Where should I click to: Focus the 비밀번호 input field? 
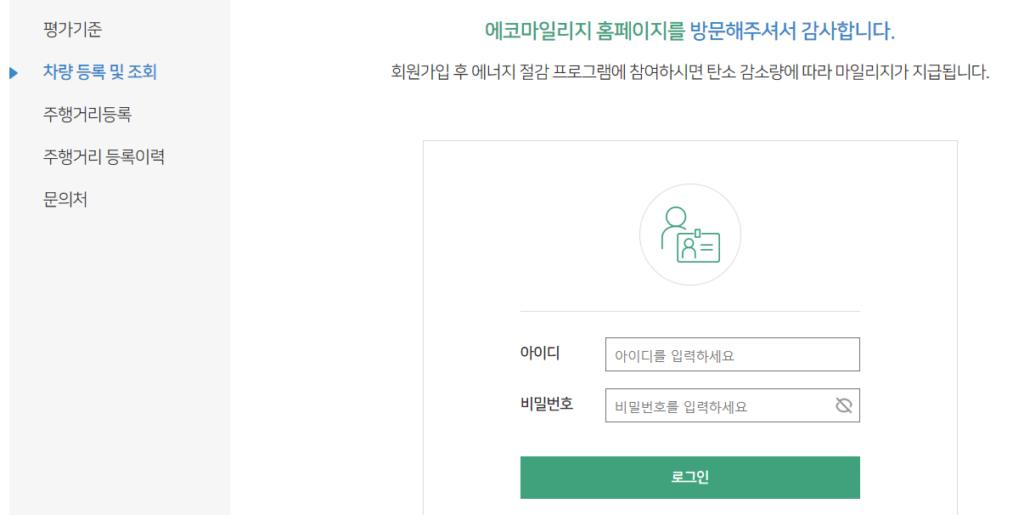coord(732,405)
